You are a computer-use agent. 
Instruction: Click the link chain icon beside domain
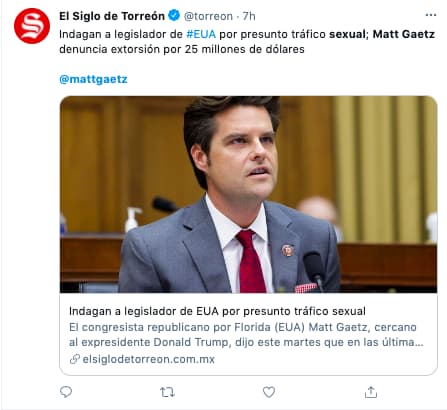75,359
